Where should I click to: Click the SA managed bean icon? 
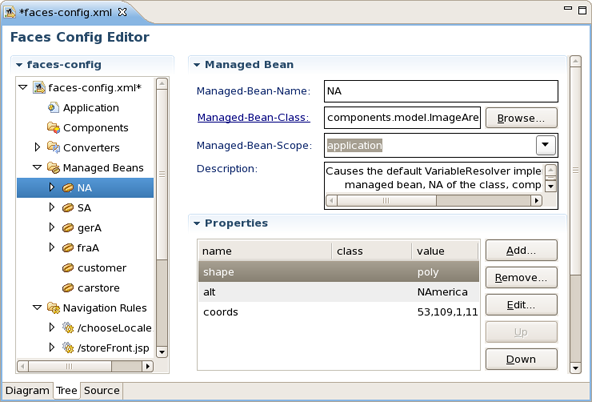click(68, 208)
